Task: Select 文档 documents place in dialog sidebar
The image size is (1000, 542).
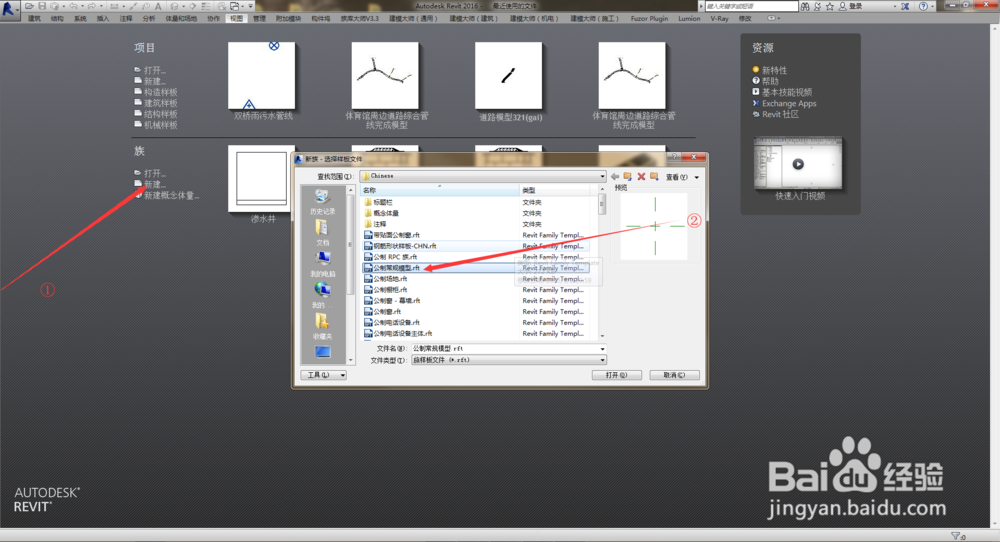Action: 322,233
